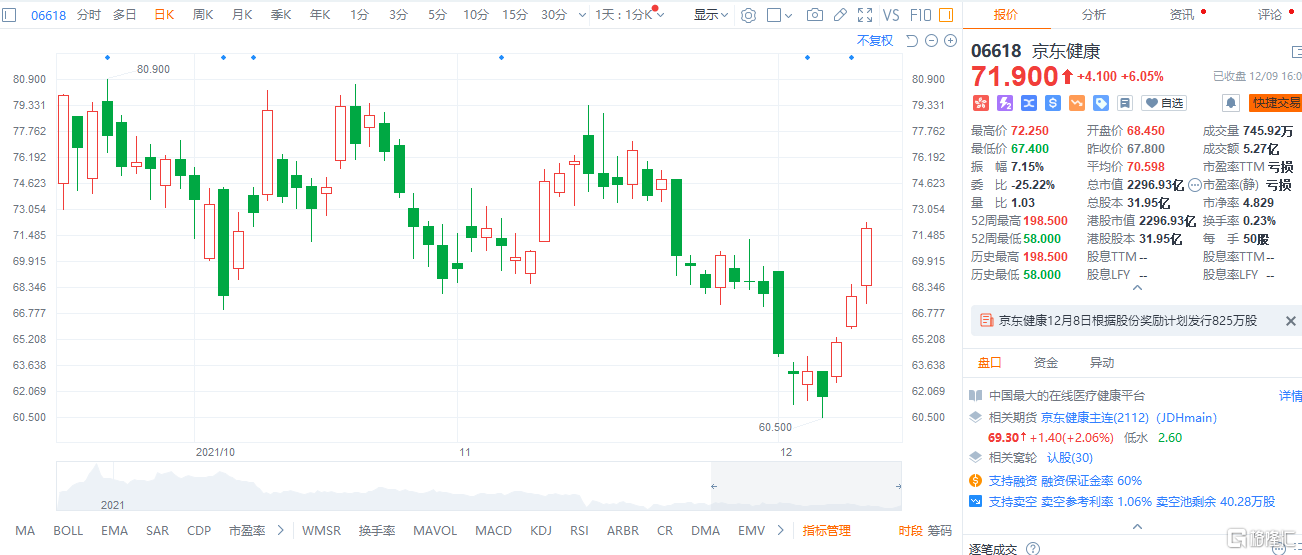Open the 市盈率 indicator selector
The height and width of the screenshot is (555, 1302).
pos(247,531)
